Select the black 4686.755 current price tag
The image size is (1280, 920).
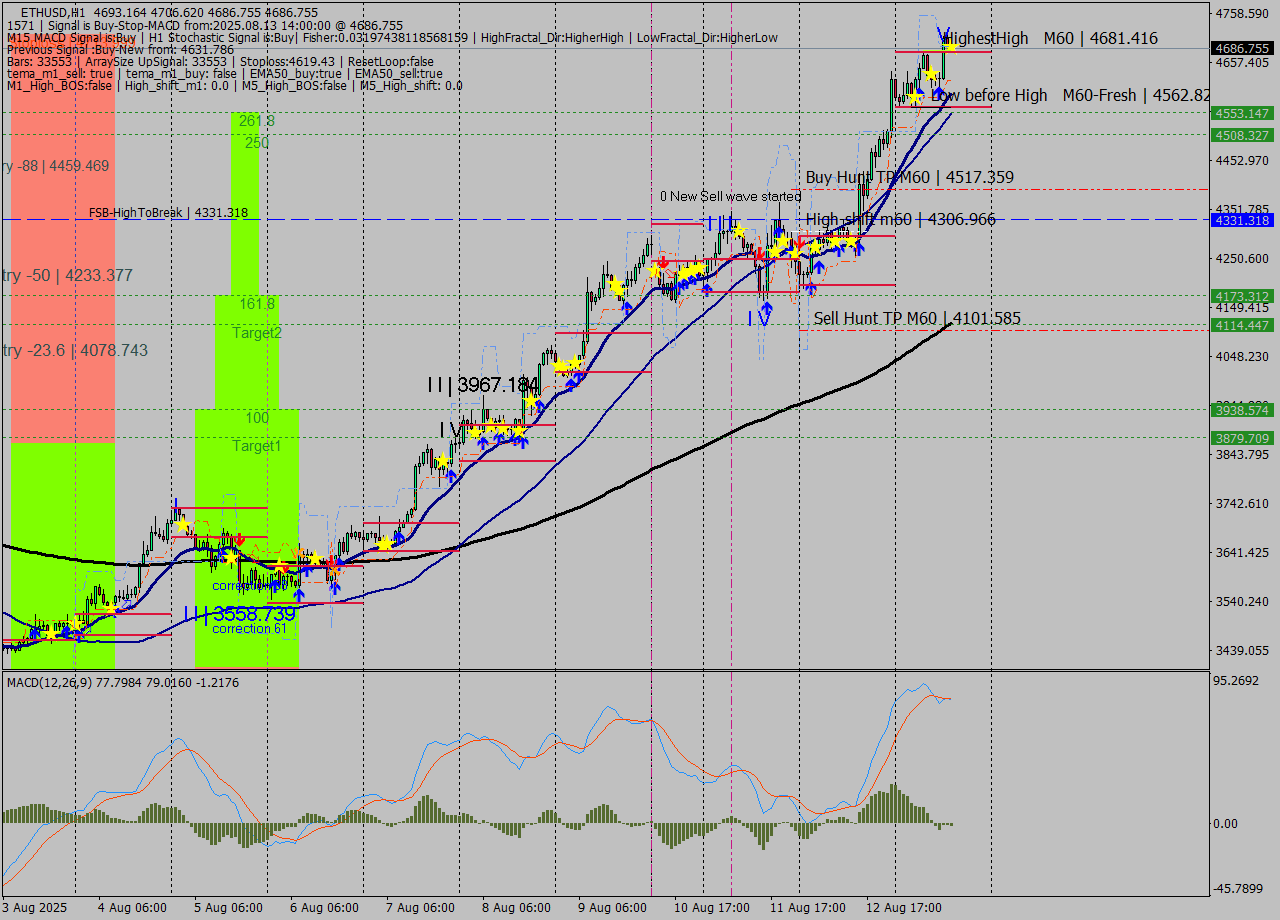coord(1243,46)
